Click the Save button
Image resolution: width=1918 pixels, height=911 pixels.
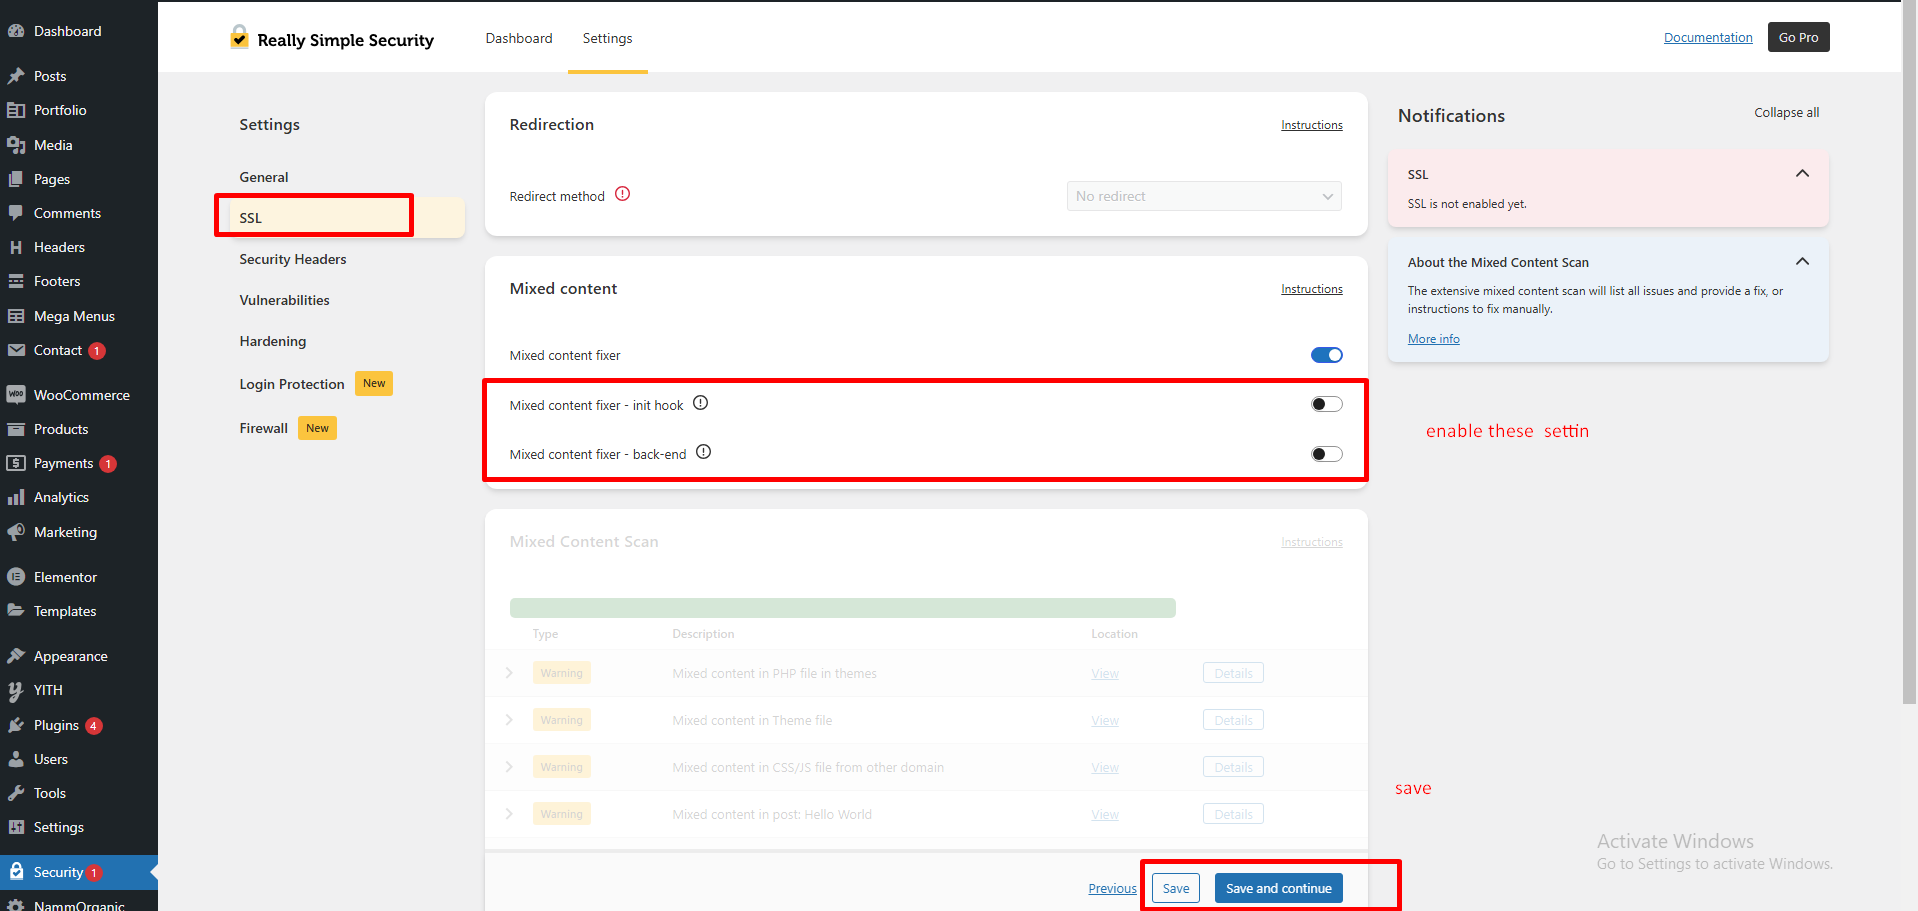[1176, 888]
